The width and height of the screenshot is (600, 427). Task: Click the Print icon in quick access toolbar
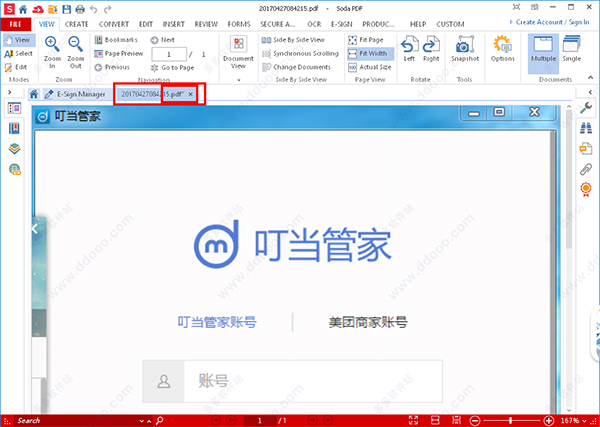point(80,9)
